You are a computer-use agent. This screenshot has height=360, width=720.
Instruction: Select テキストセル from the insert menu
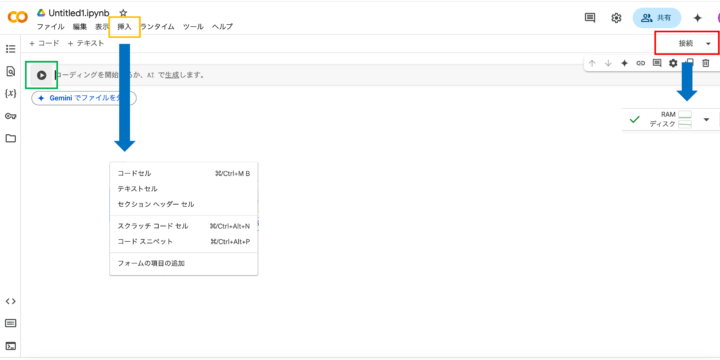pos(184,189)
